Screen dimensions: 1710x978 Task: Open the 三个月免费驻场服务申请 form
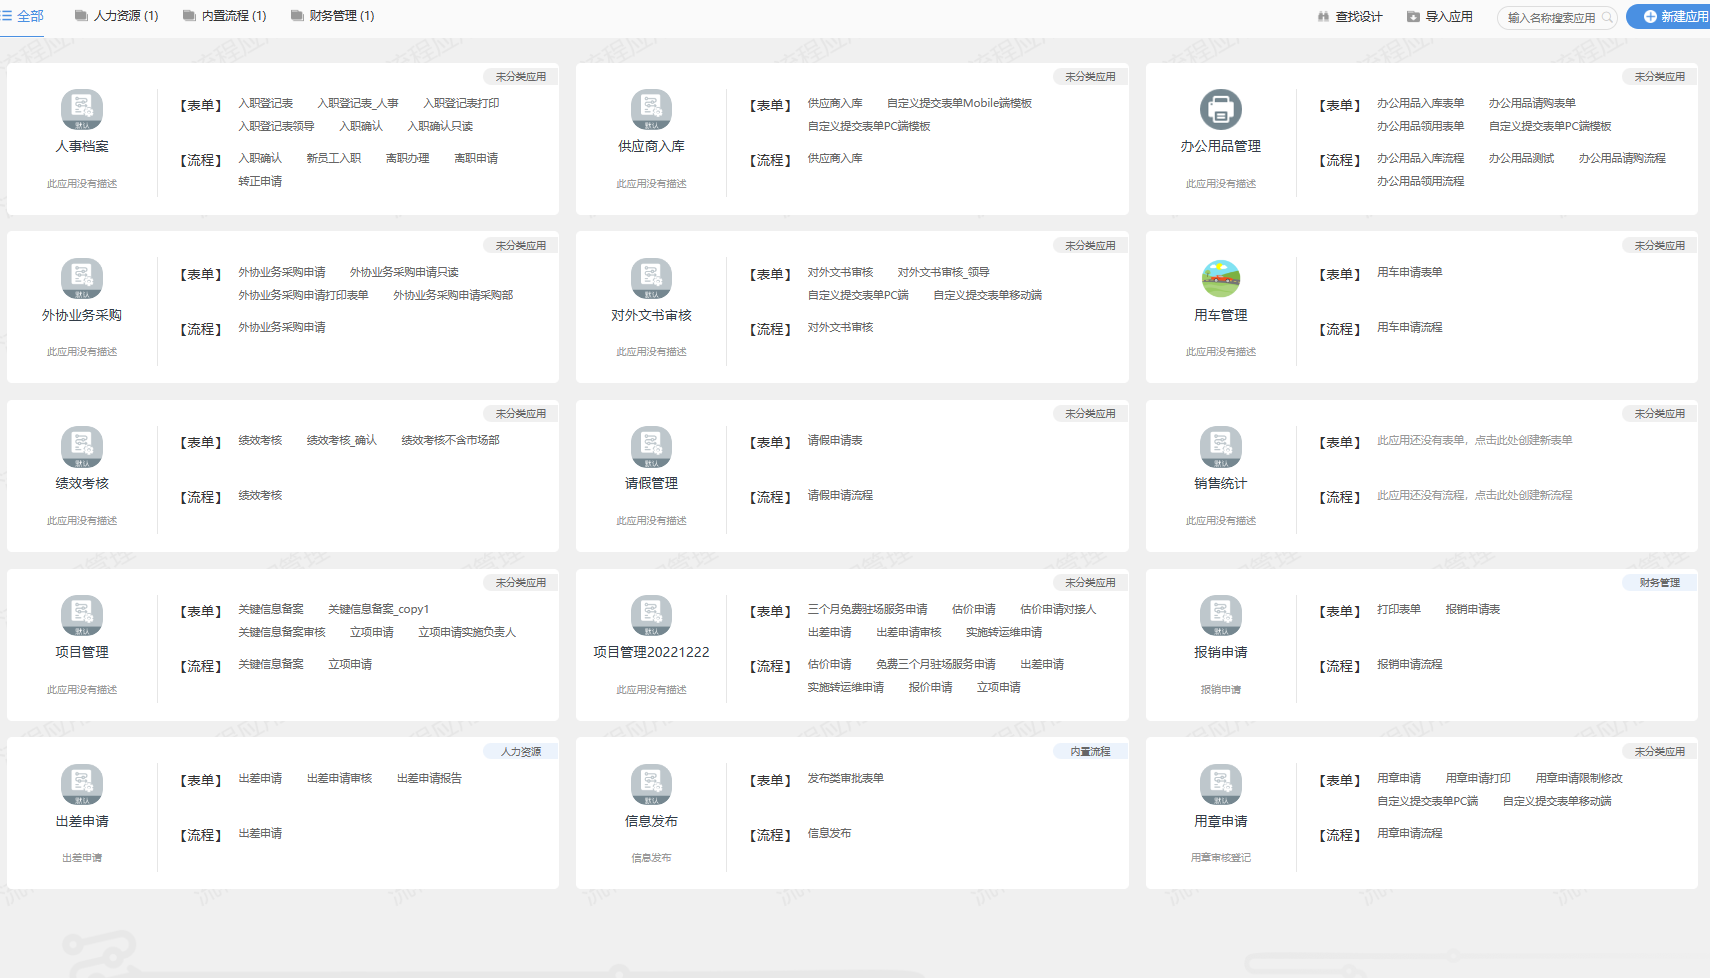coord(868,609)
